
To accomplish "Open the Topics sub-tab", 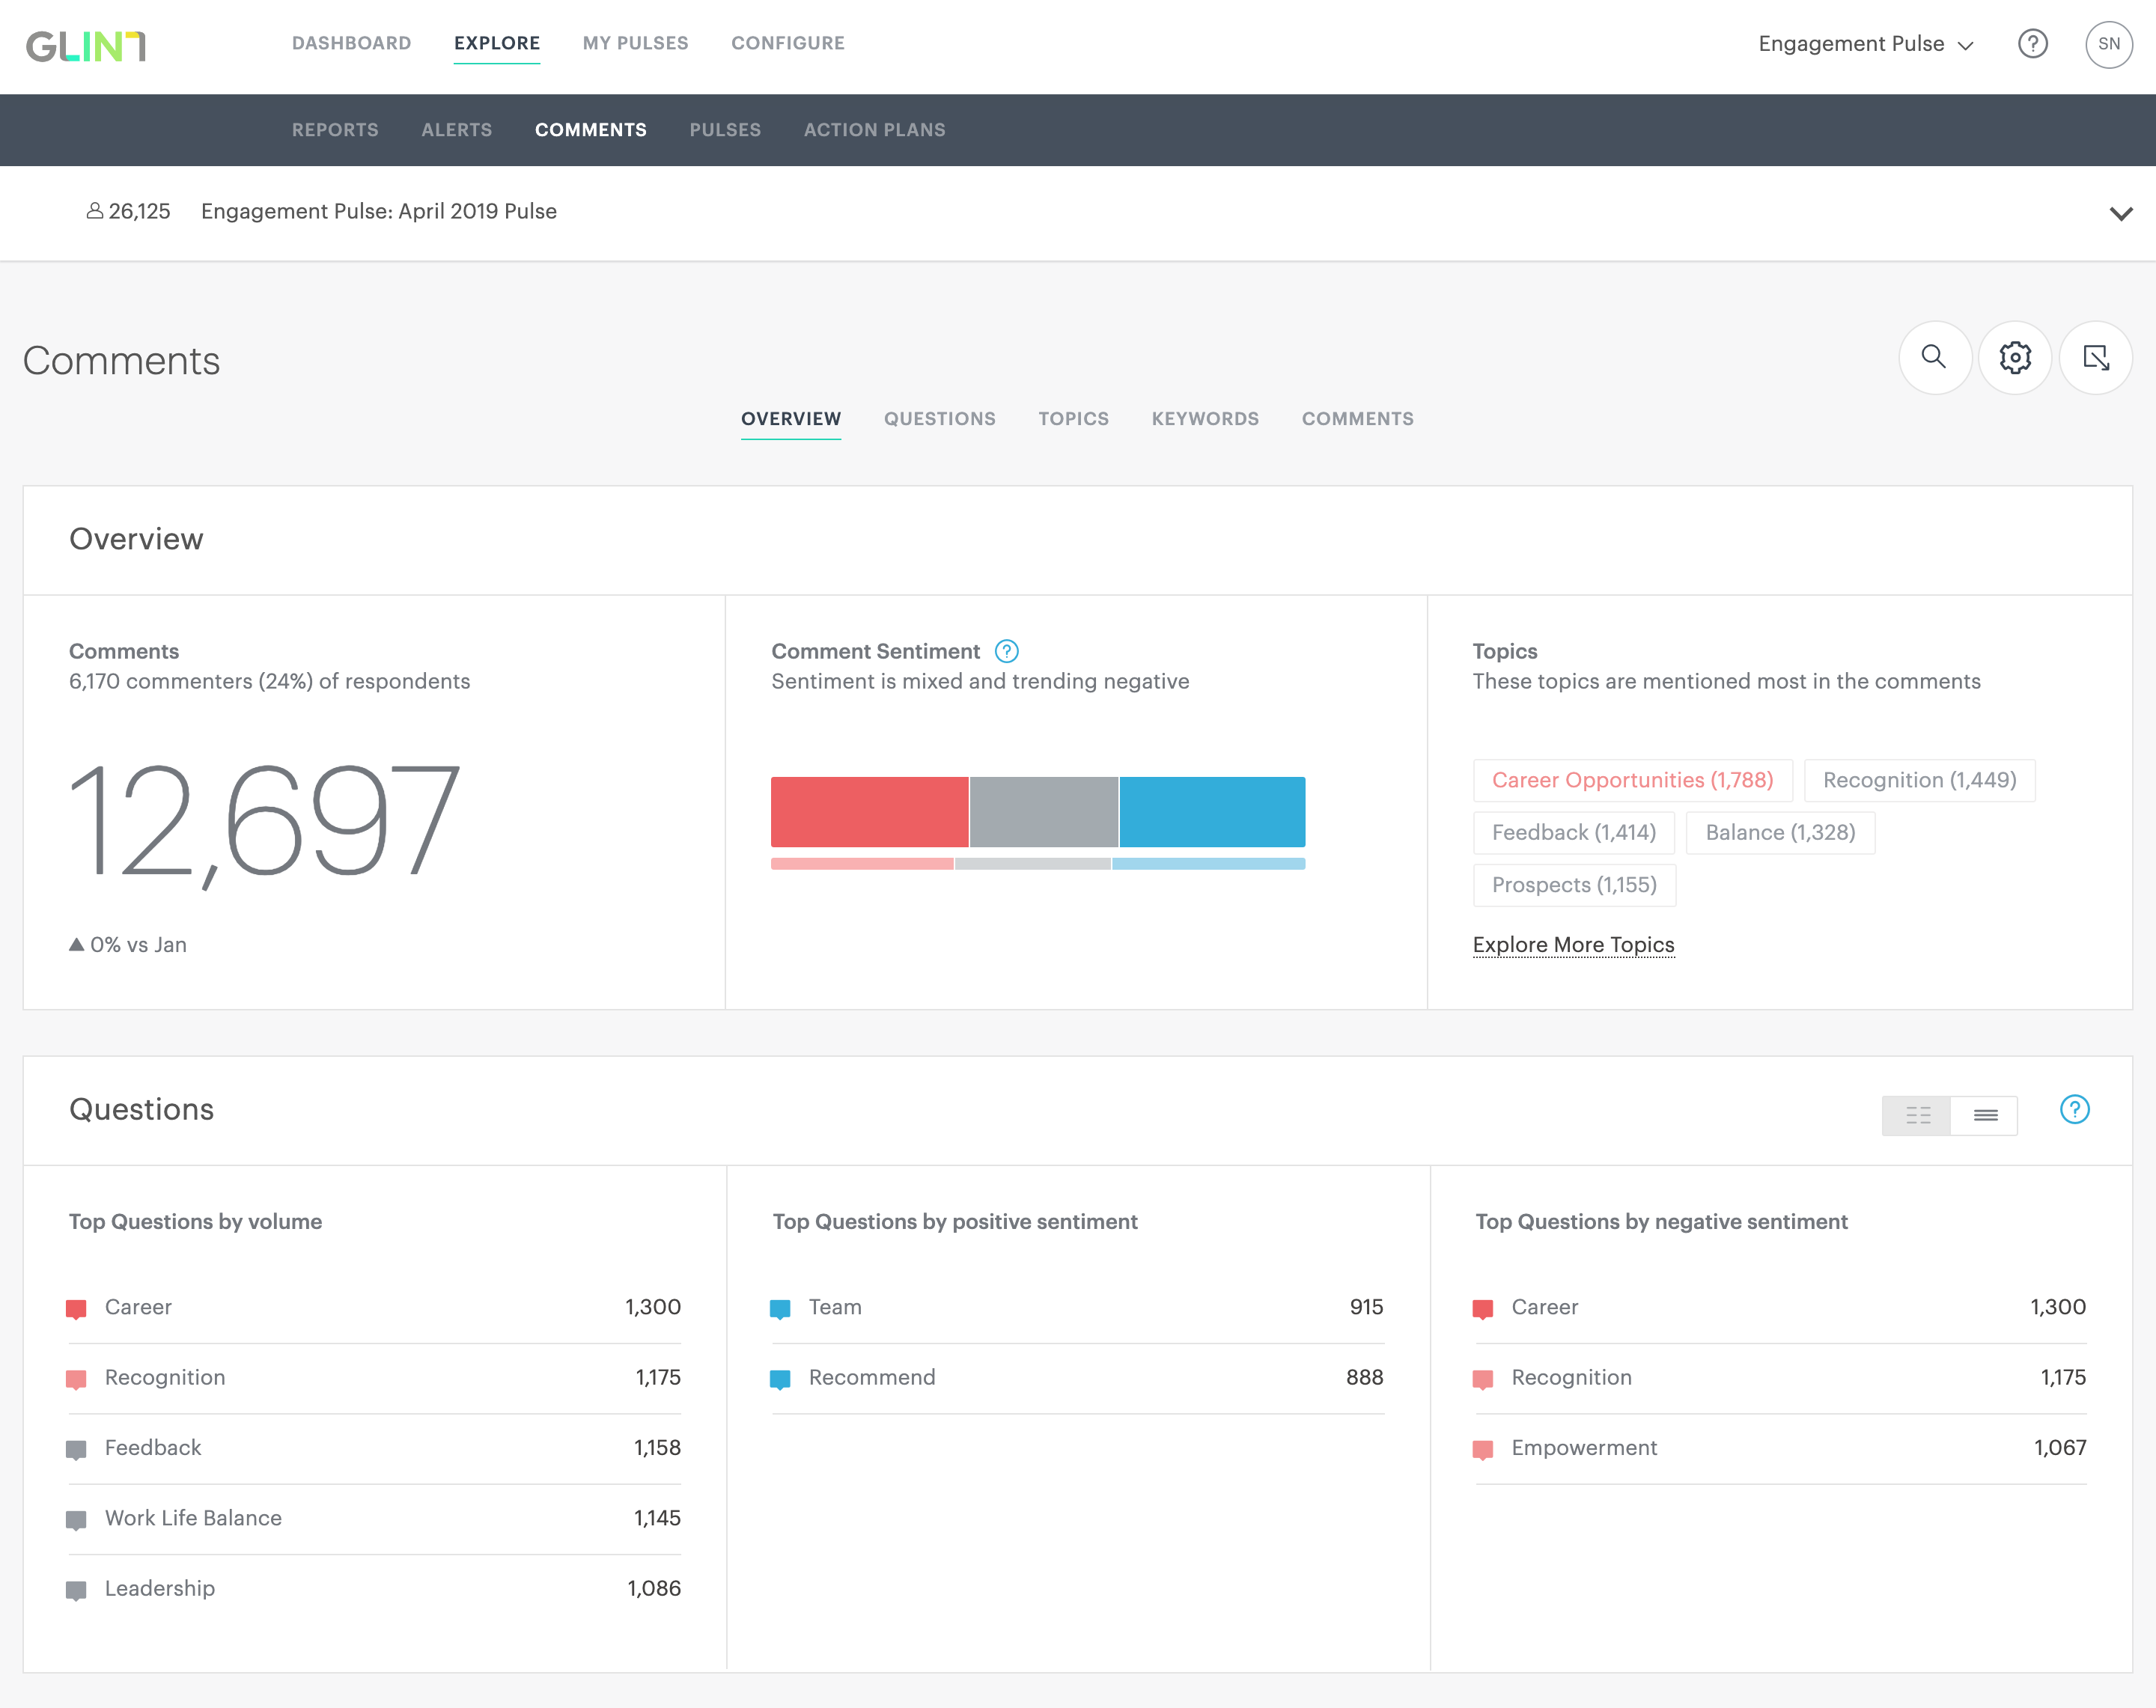I will 1073,419.
